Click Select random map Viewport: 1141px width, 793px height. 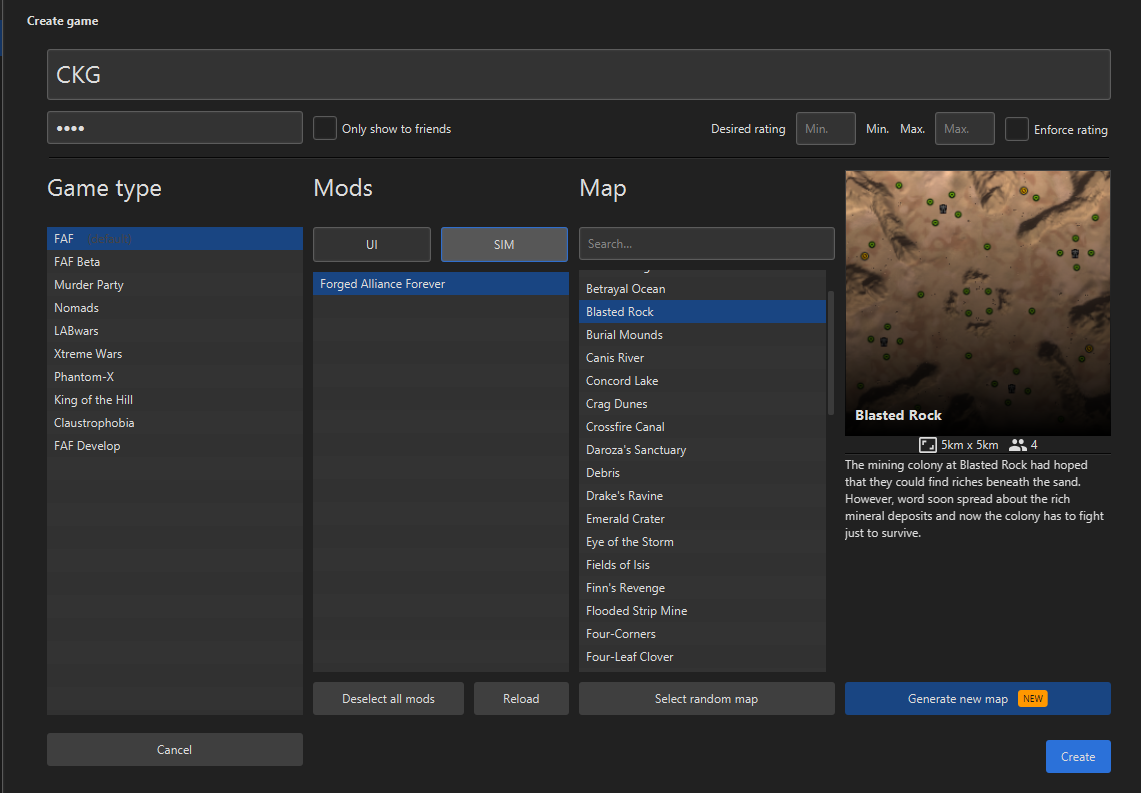(707, 698)
